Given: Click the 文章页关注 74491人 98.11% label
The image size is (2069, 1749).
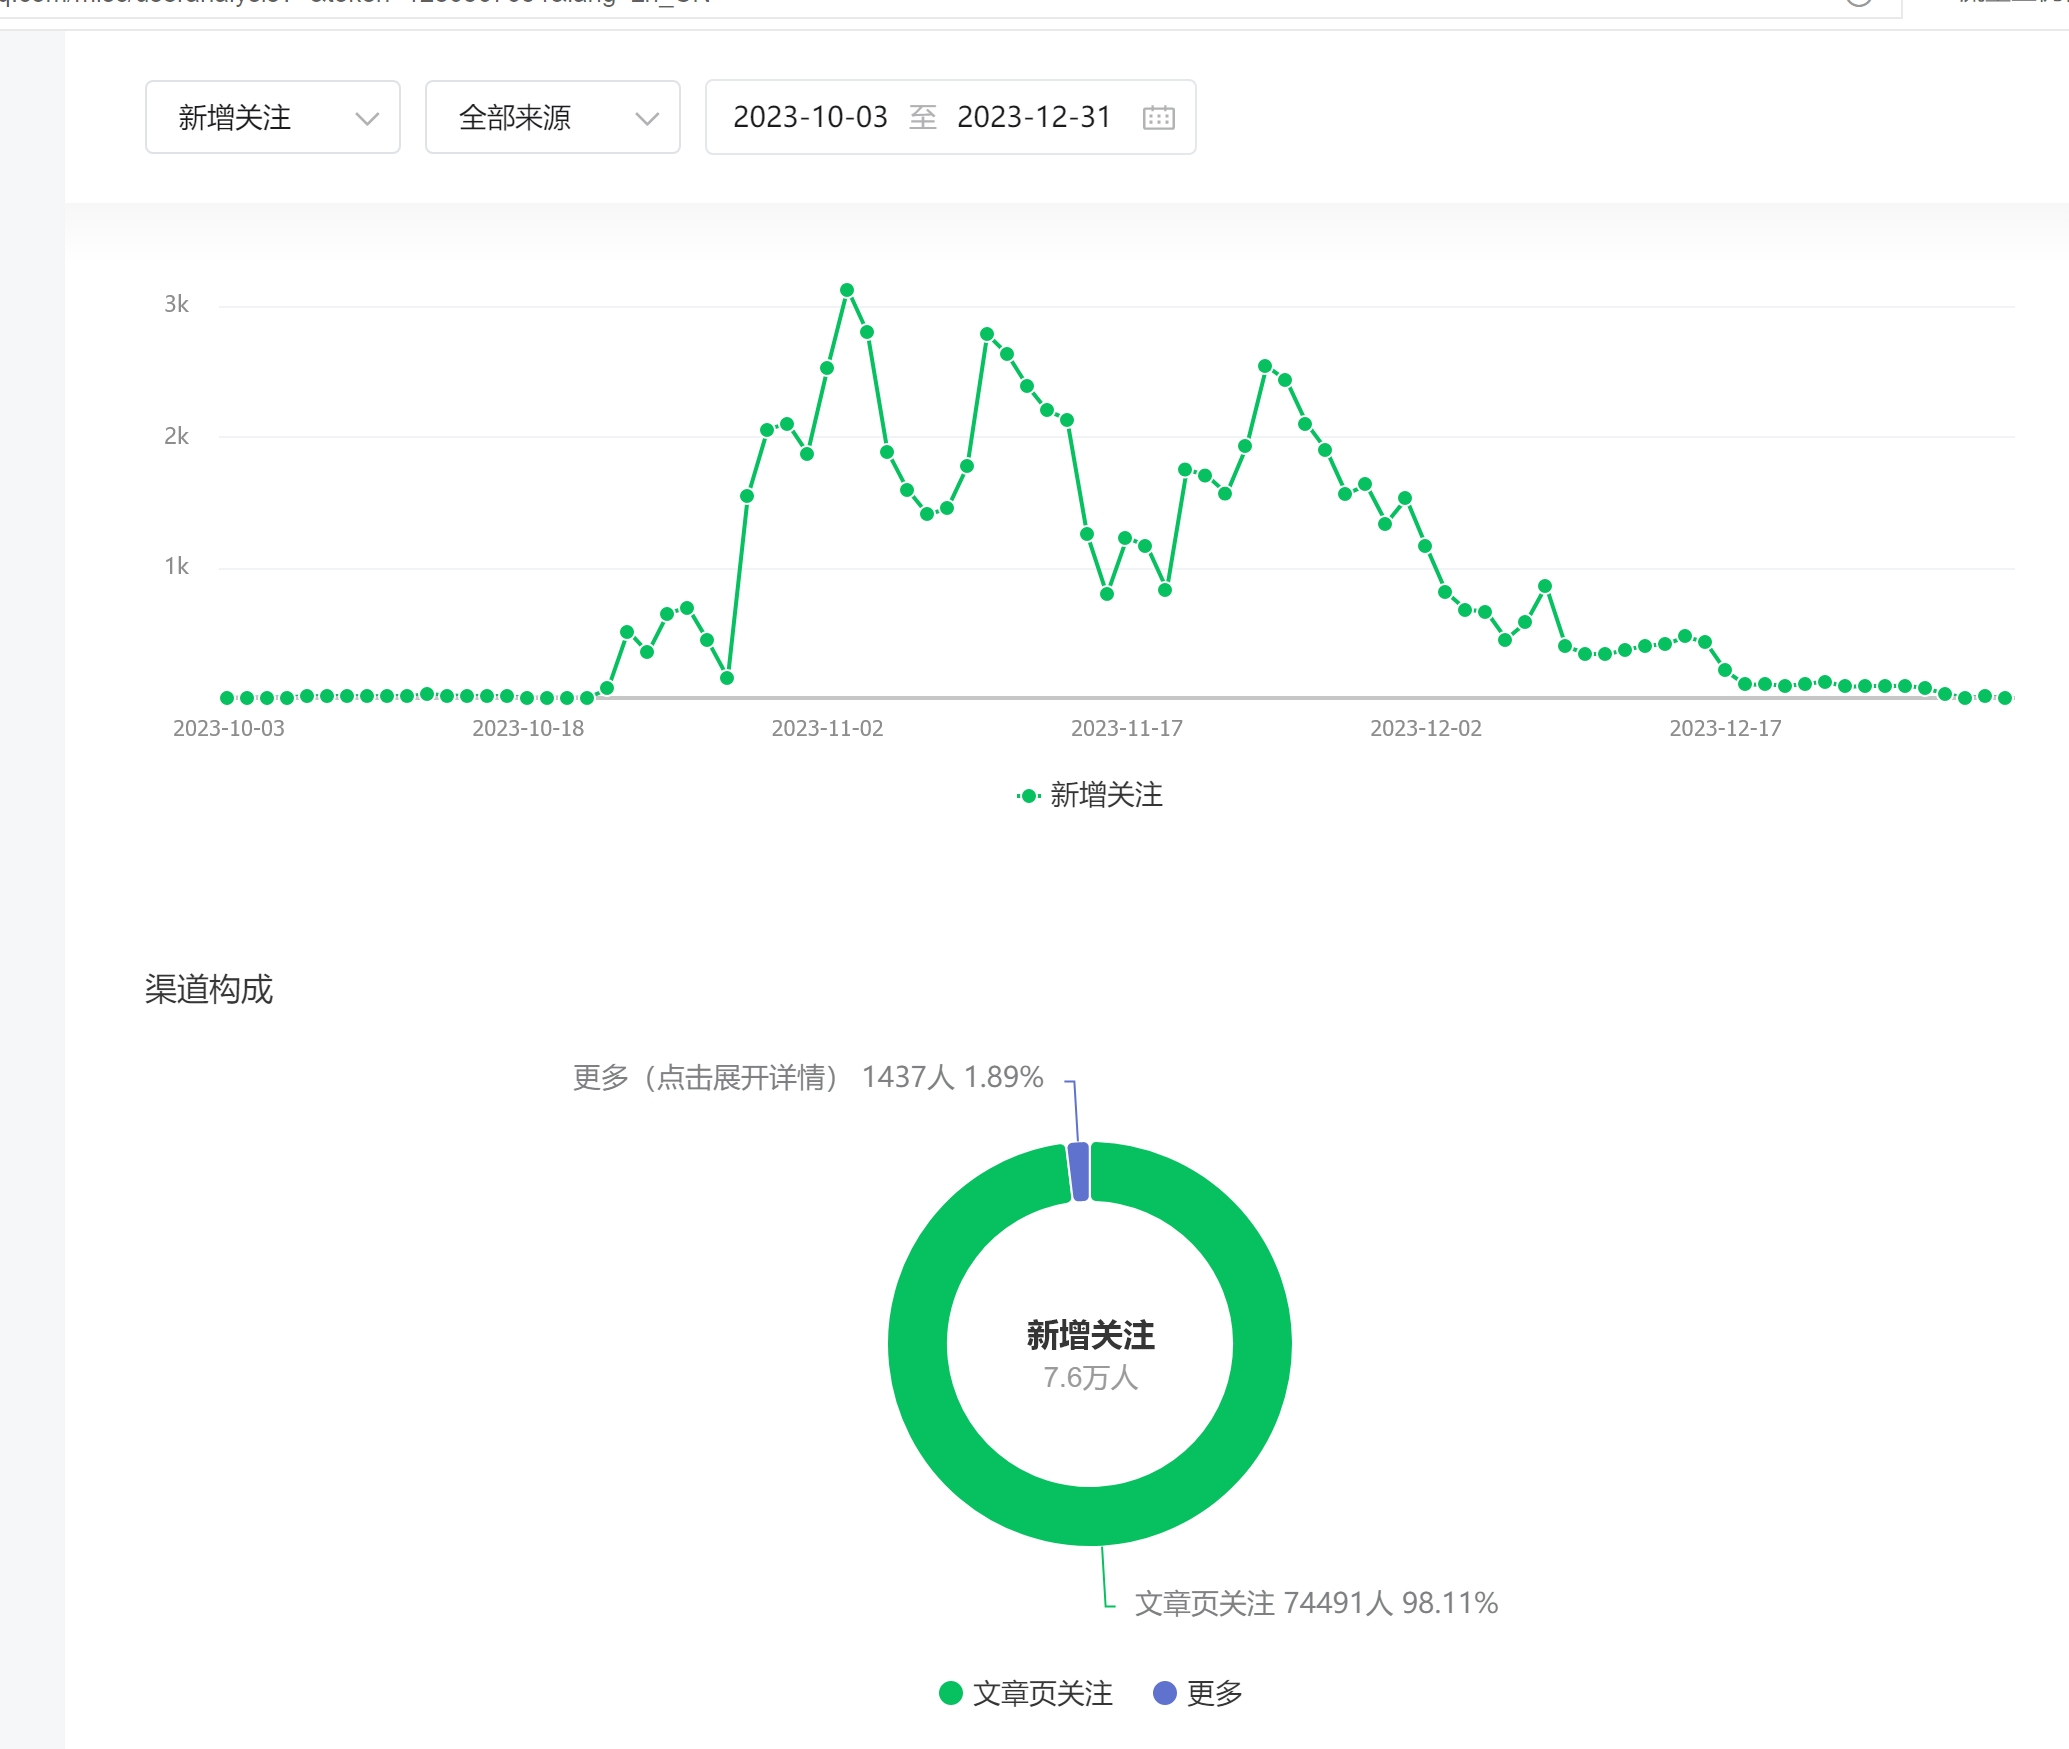Looking at the screenshot, I should pyautogui.click(x=1316, y=1603).
